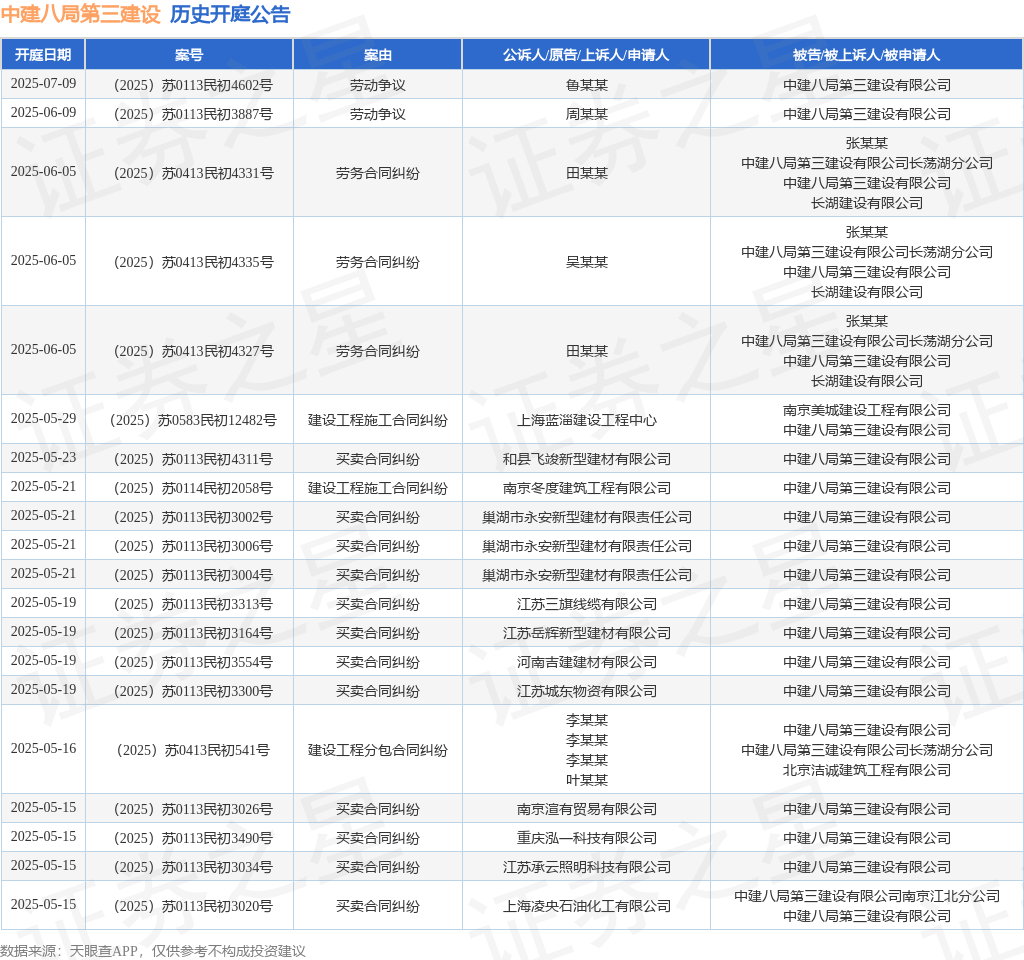Select plaintiff 江苏岳辉新型建材有限公司
The height and width of the screenshot is (960, 1024).
586,633
